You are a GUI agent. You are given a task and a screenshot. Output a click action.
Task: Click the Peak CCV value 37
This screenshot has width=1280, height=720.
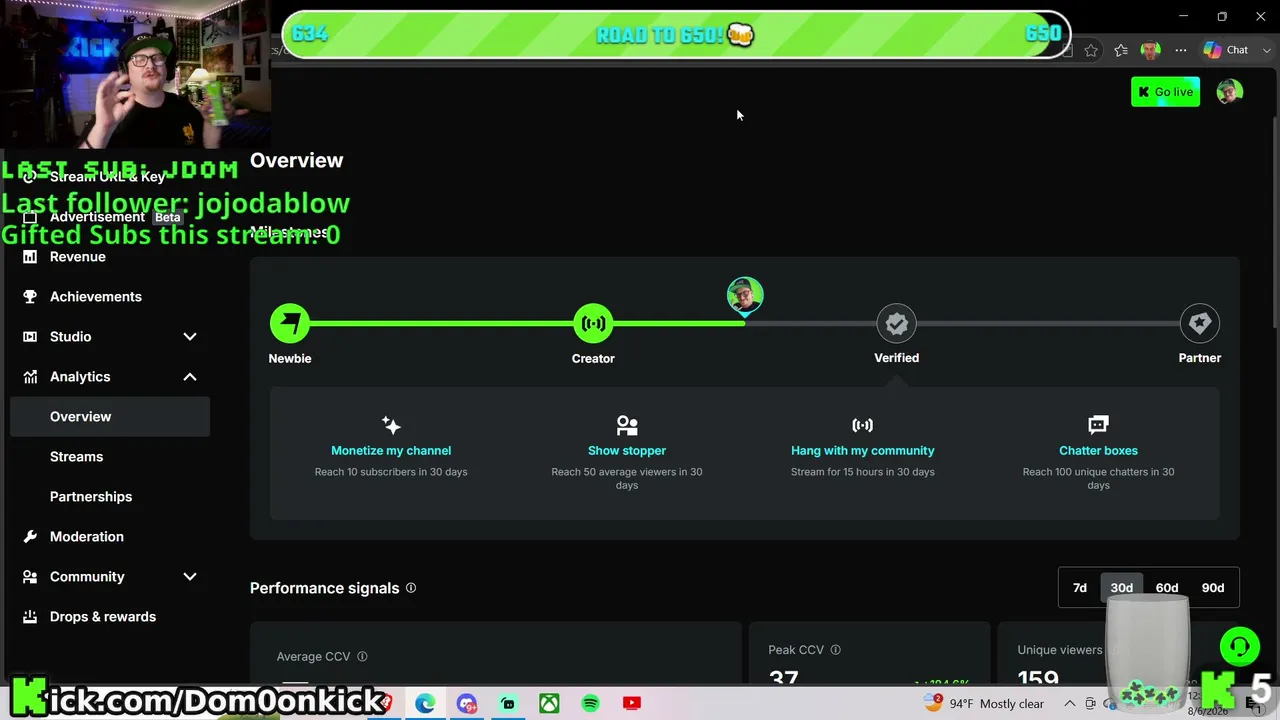(784, 677)
